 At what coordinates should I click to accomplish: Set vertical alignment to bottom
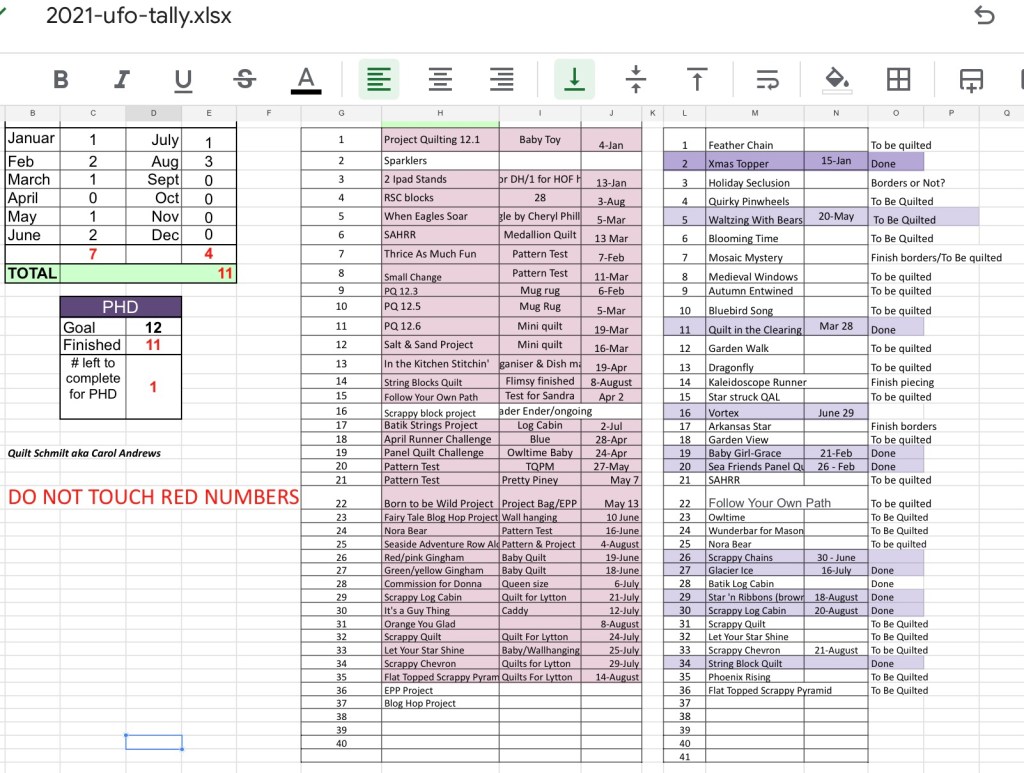(574, 79)
